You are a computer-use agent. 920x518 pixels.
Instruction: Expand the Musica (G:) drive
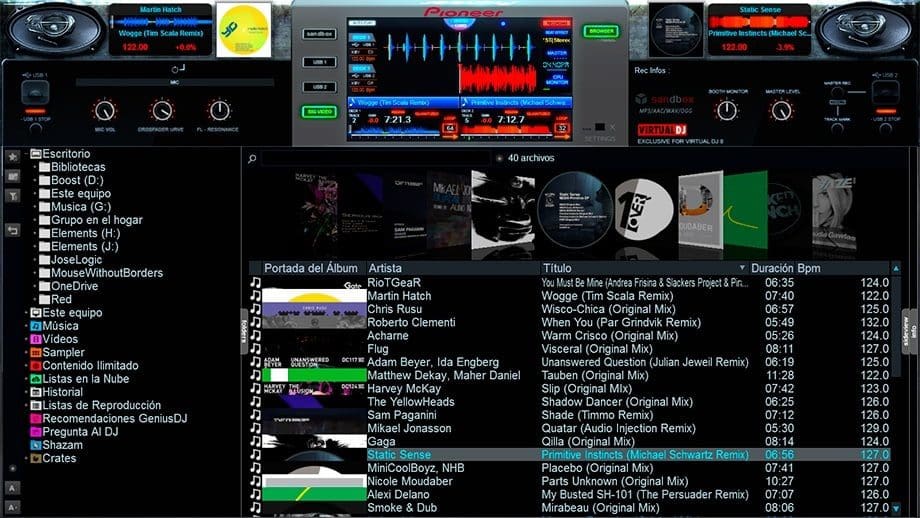click(x=35, y=207)
